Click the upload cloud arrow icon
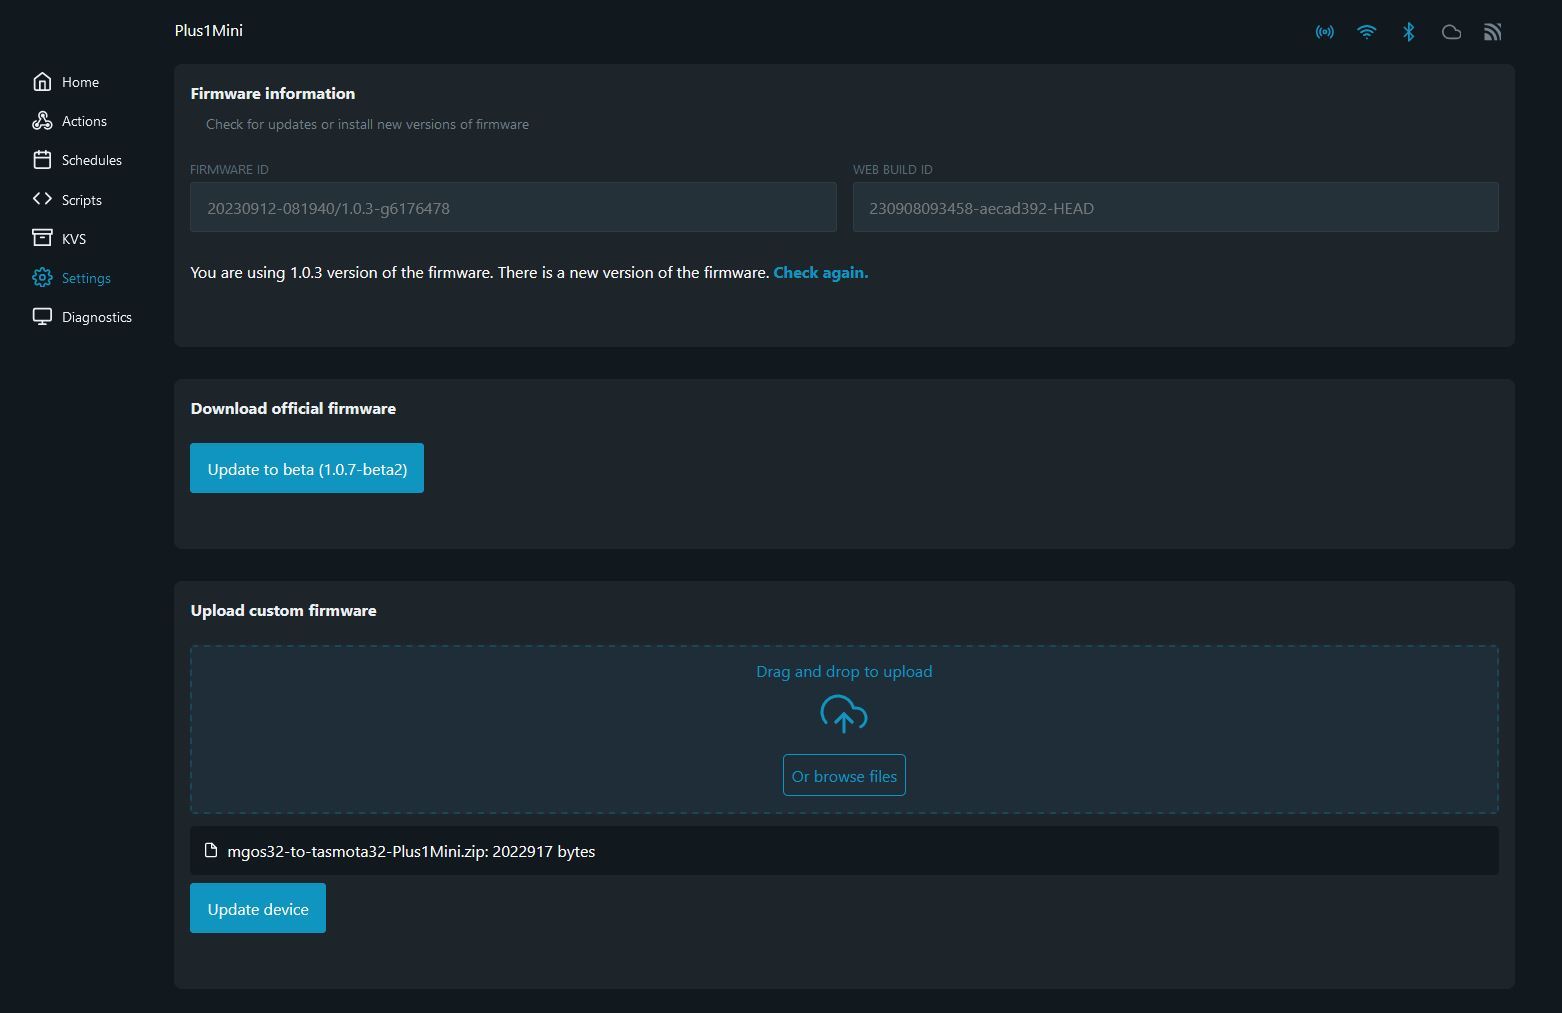1562x1013 pixels. (843, 715)
